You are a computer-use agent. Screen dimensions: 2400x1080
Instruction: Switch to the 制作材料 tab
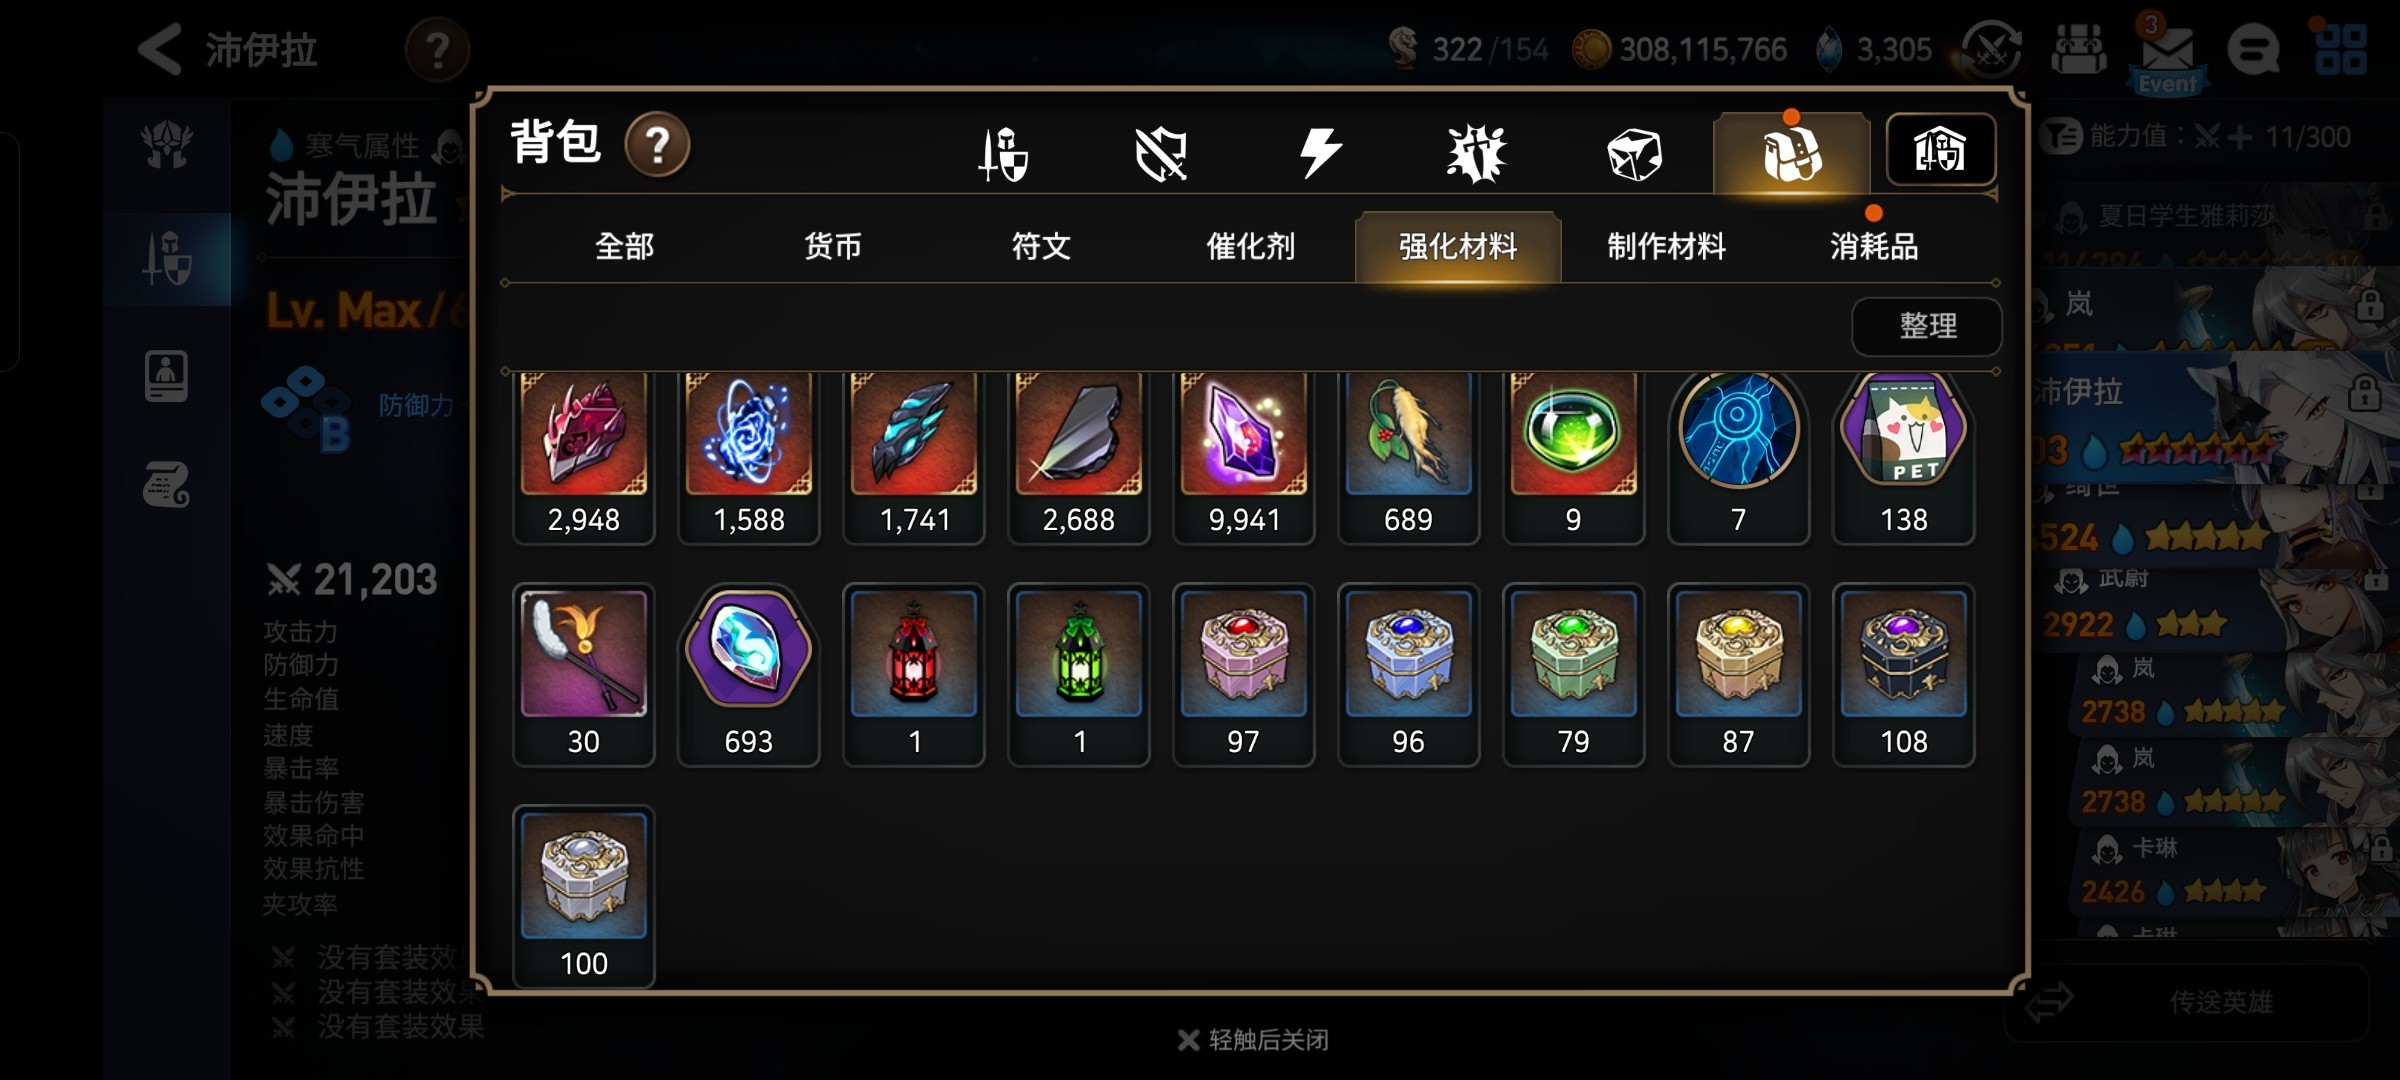pos(1666,246)
